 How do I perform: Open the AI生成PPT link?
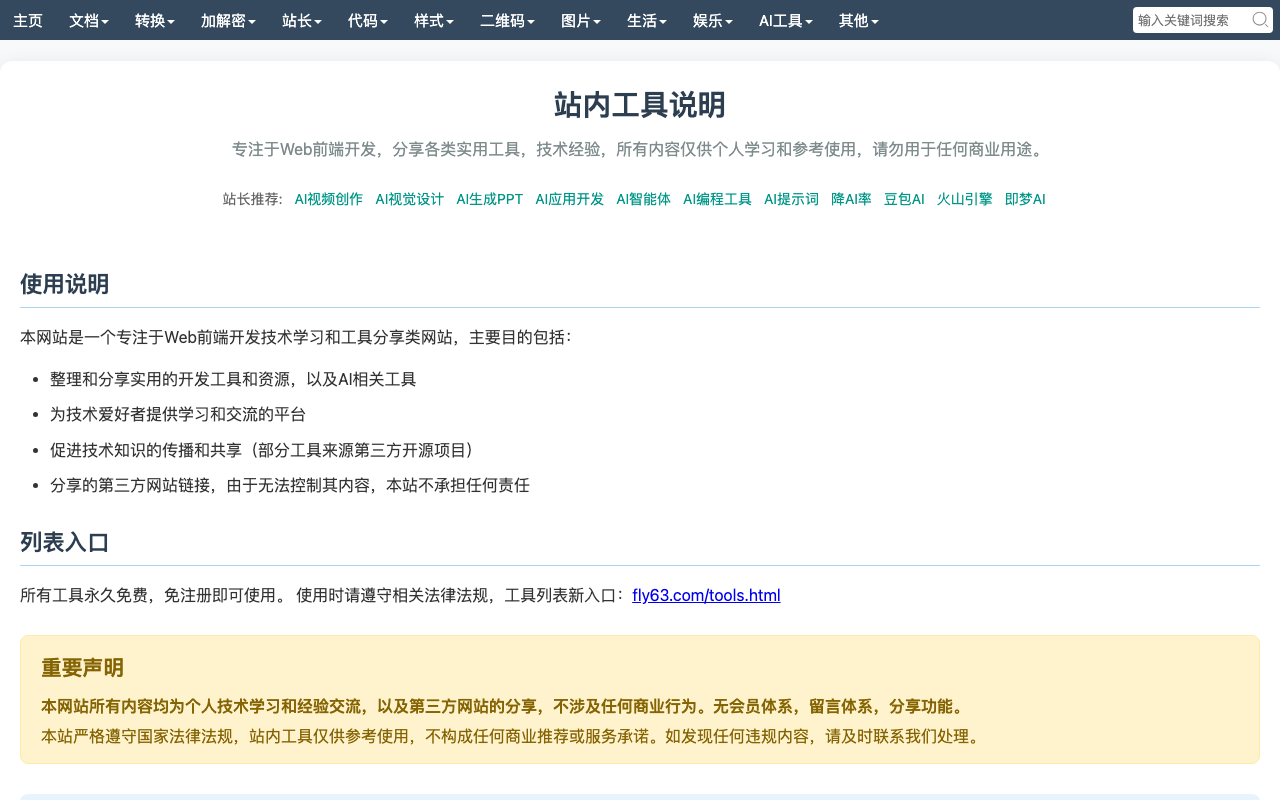(490, 199)
